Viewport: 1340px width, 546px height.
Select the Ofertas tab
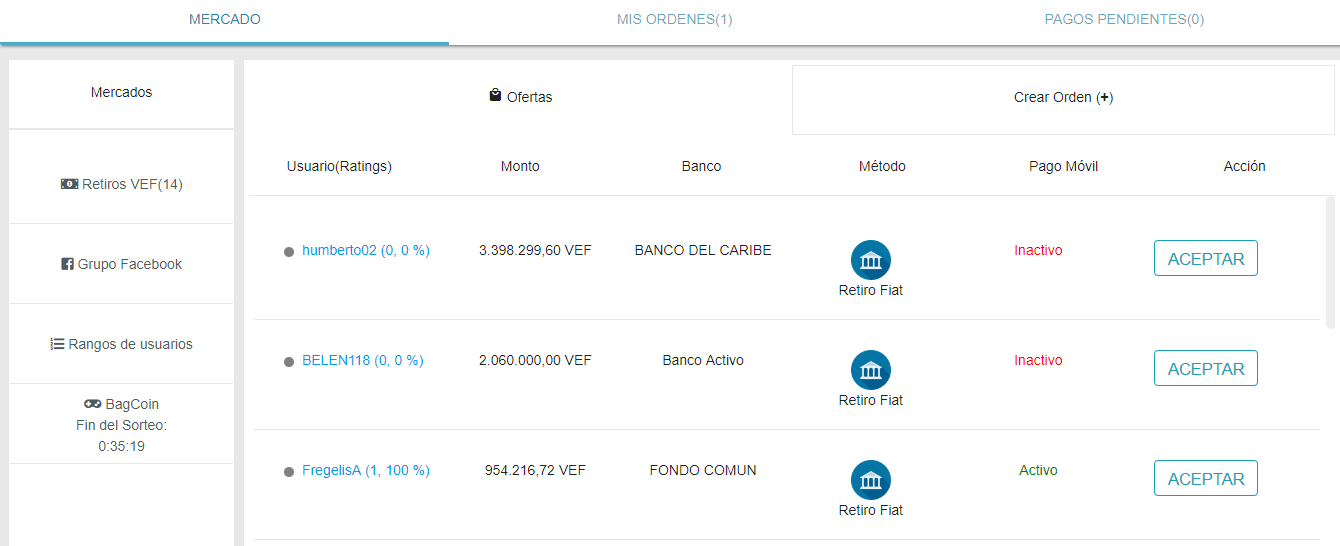pyautogui.click(x=520, y=97)
